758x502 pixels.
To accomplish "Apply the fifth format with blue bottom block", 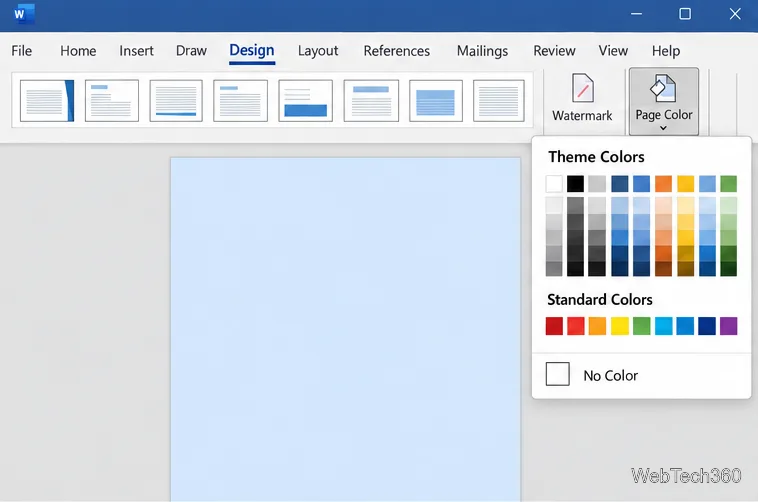I will pos(306,101).
